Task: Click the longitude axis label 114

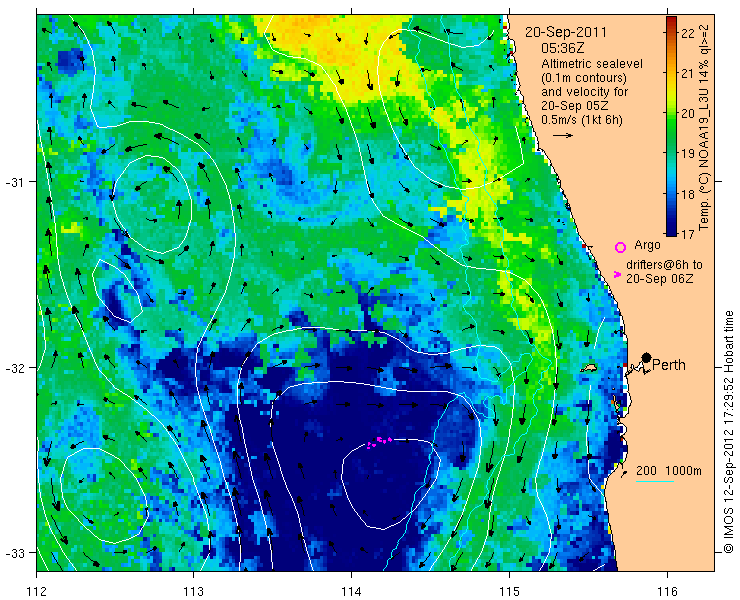Action: (351, 591)
